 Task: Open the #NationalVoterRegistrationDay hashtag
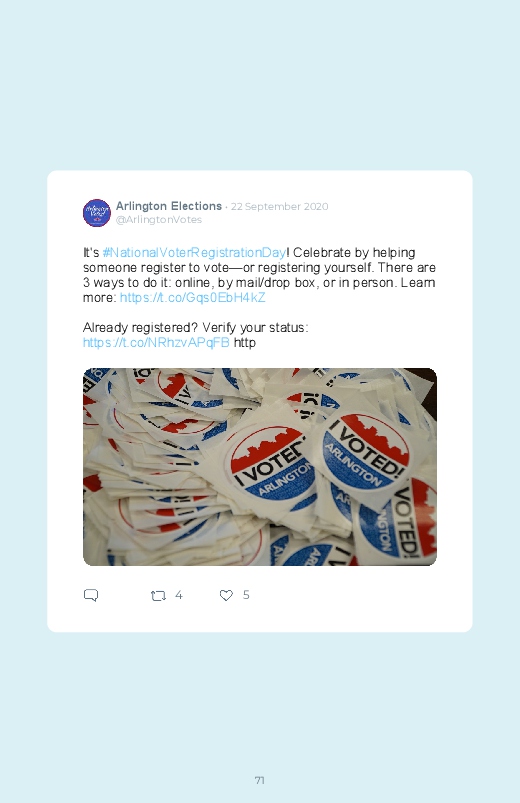click(x=194, y=252)
